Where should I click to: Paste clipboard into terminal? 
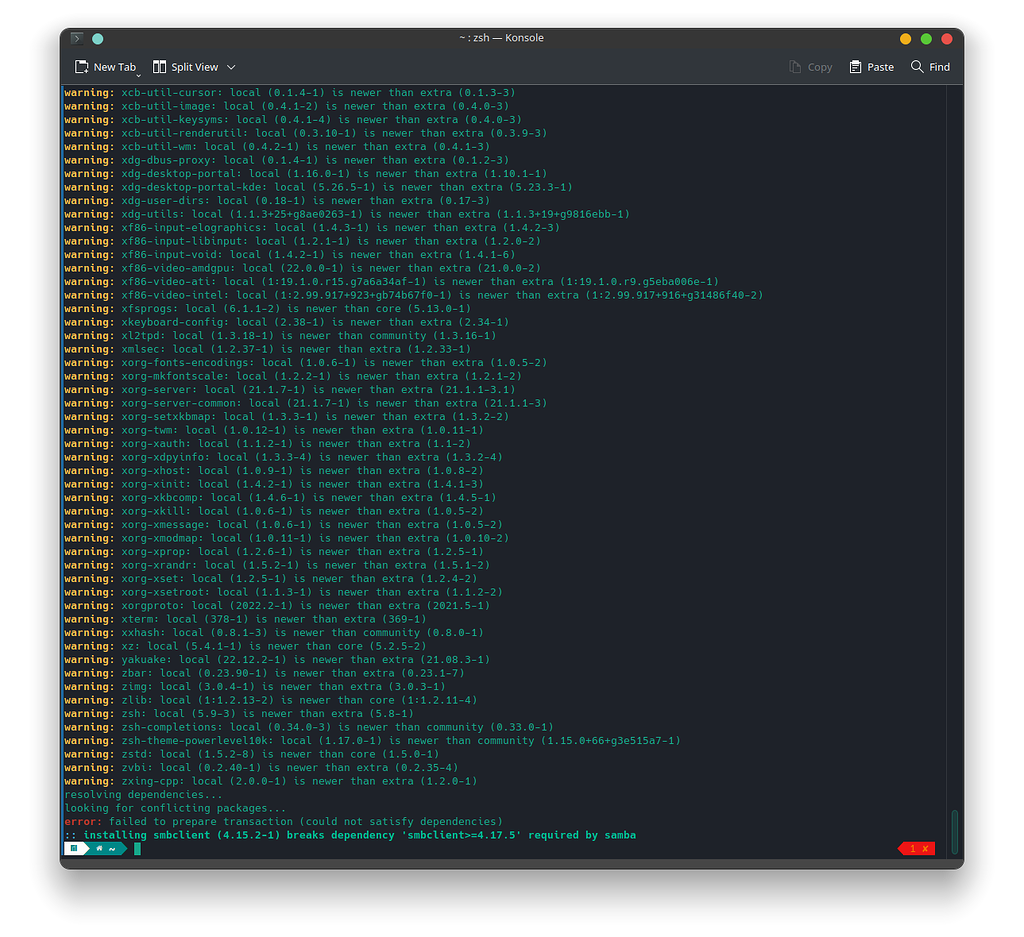871,67
